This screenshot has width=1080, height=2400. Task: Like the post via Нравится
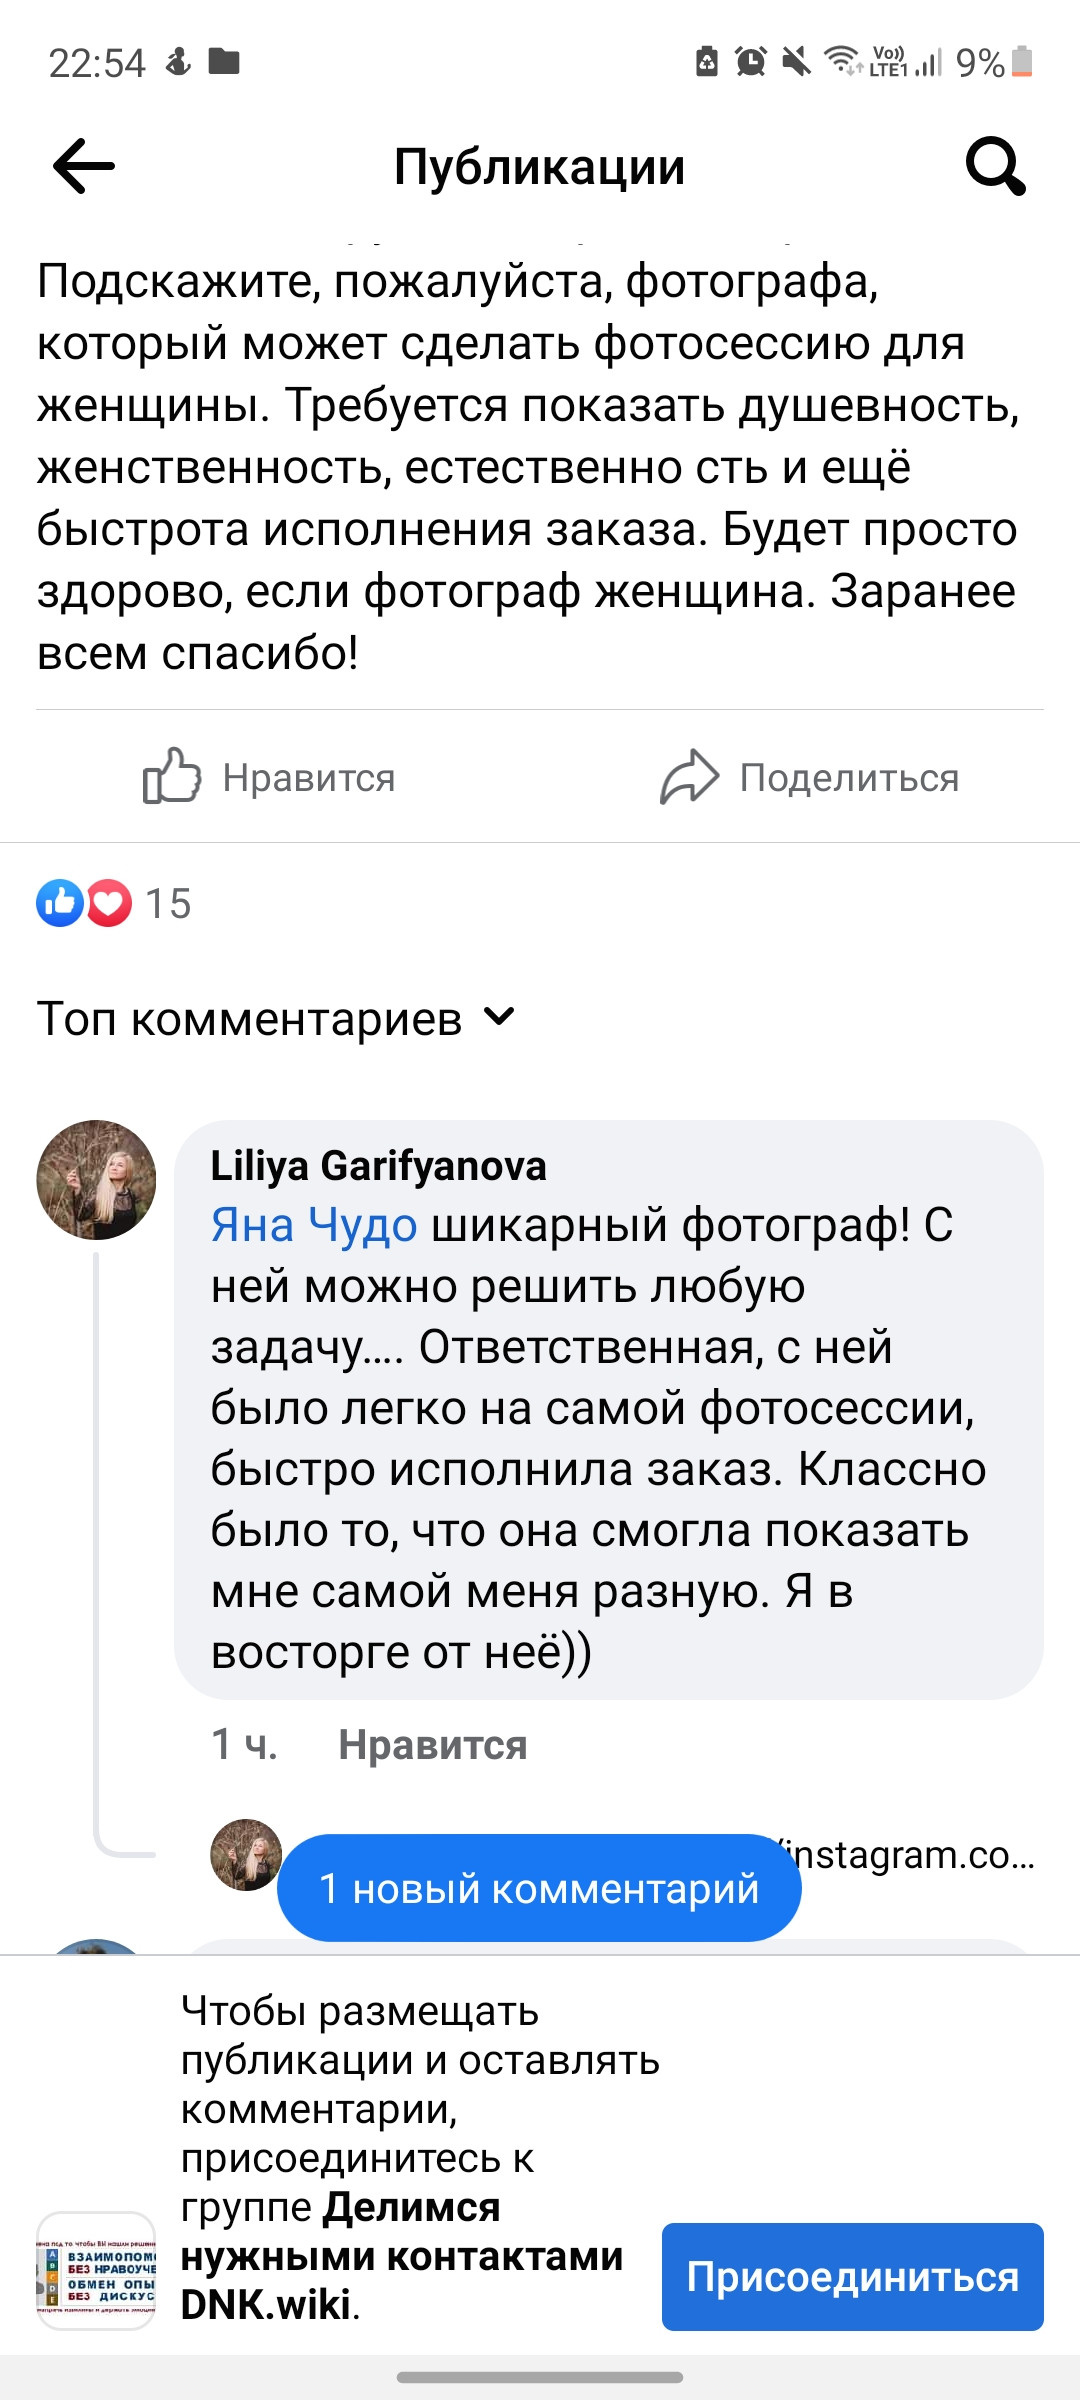click(x=310, y=778)
